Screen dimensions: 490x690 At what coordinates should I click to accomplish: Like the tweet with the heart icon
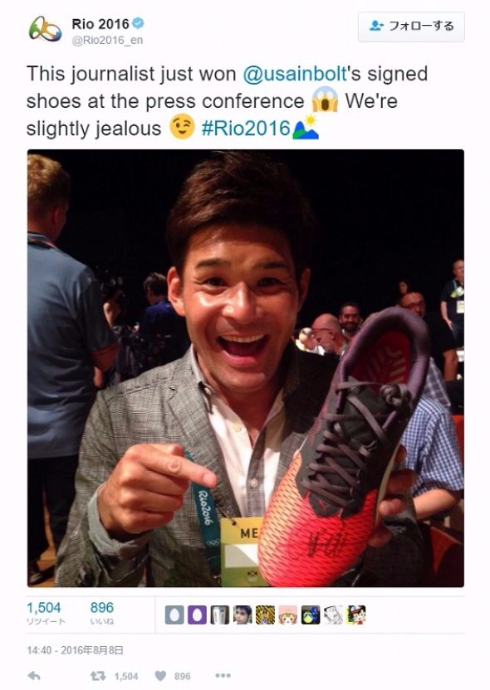[161, 675]
